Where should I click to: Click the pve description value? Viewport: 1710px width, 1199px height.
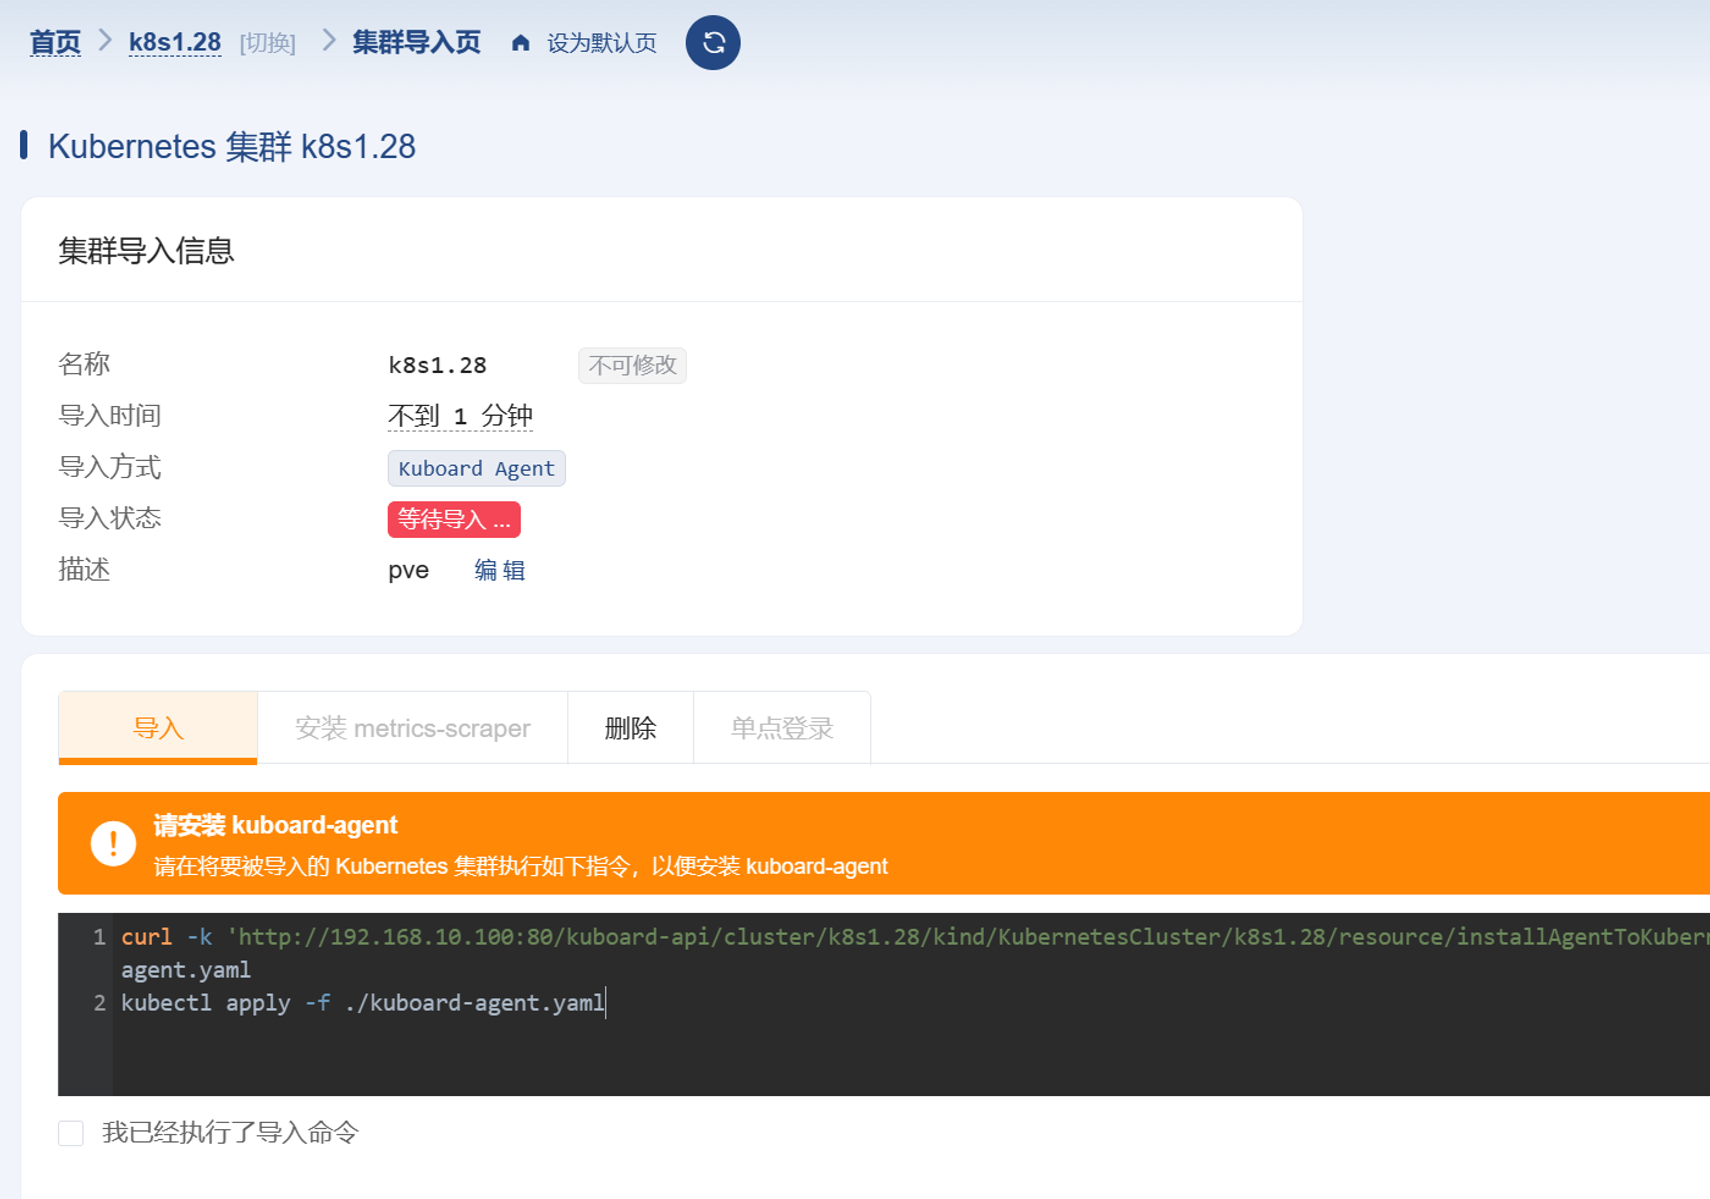coord(408,570)
